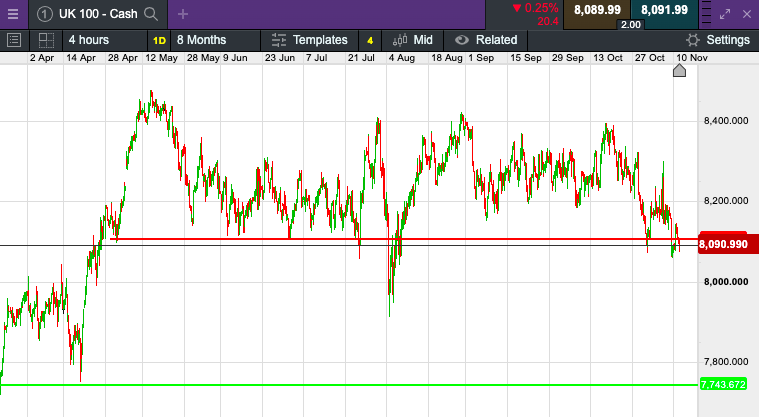Expand chart to full screen

(725, 15)
